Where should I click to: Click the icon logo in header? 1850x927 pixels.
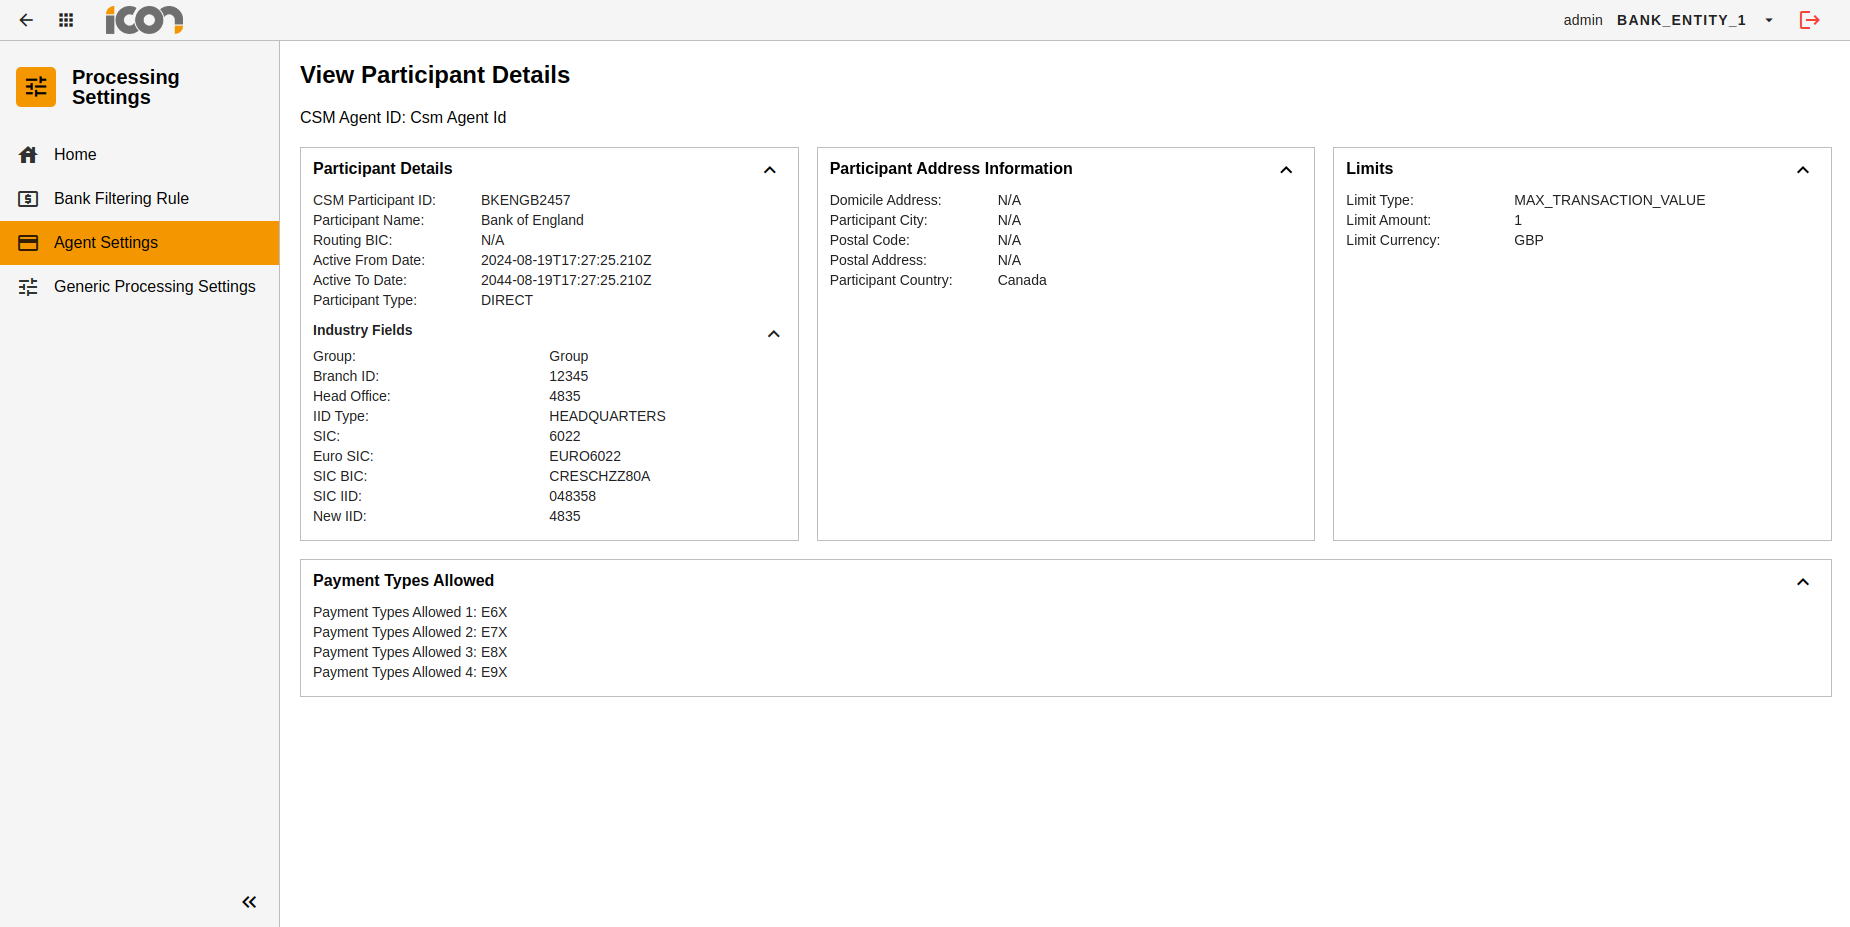tap(144, 20)
